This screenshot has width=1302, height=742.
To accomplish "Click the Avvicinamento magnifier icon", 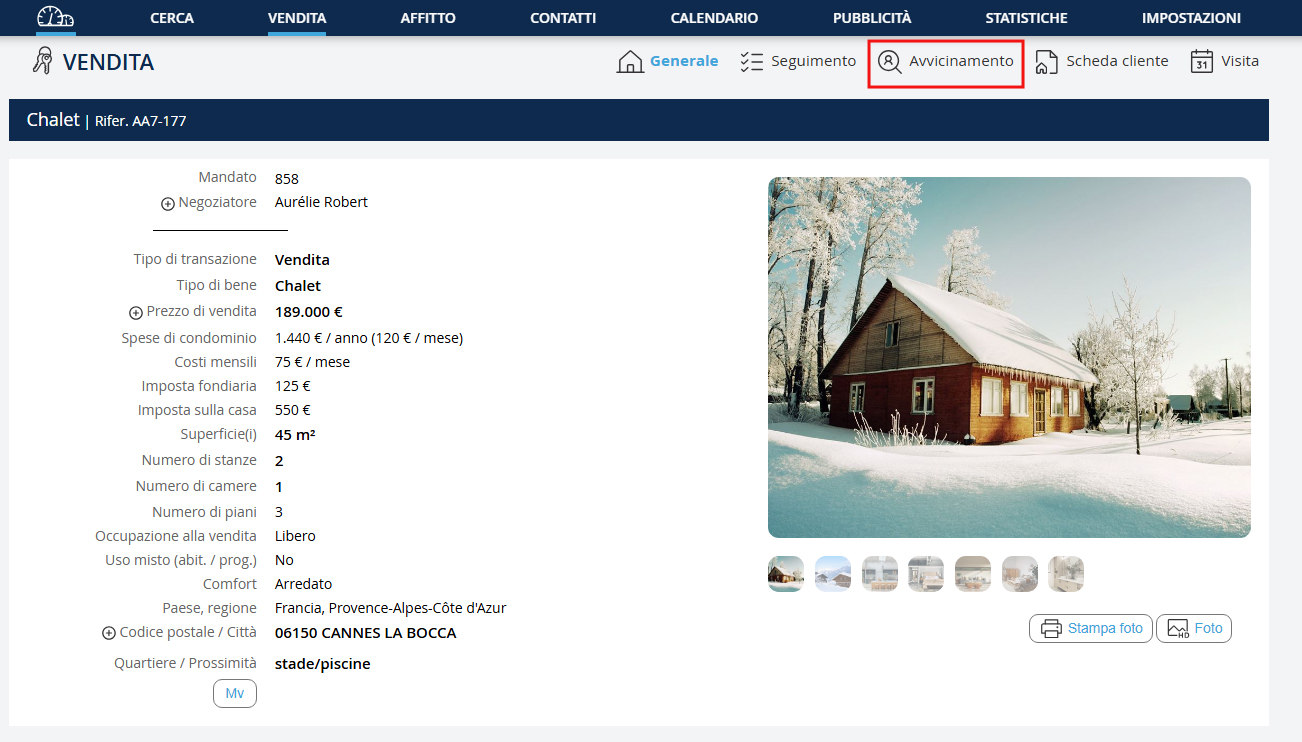I will pos(889,62).
